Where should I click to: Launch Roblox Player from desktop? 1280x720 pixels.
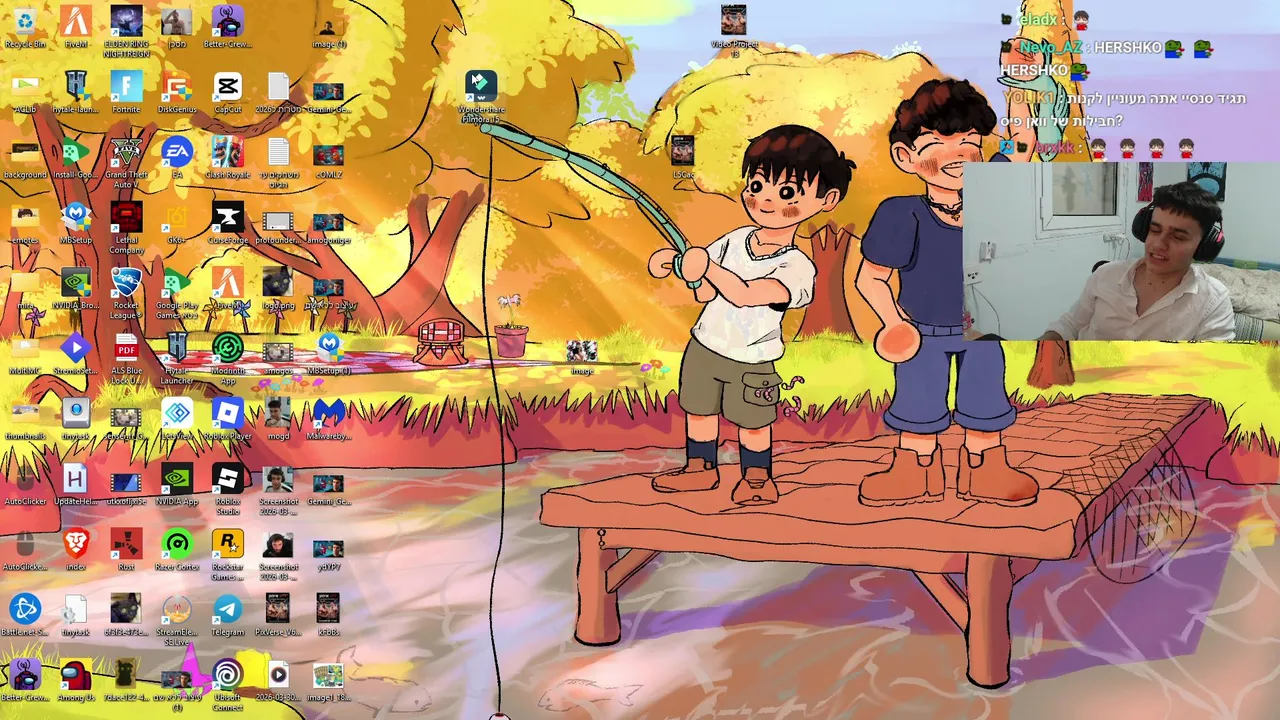[227, 419]
